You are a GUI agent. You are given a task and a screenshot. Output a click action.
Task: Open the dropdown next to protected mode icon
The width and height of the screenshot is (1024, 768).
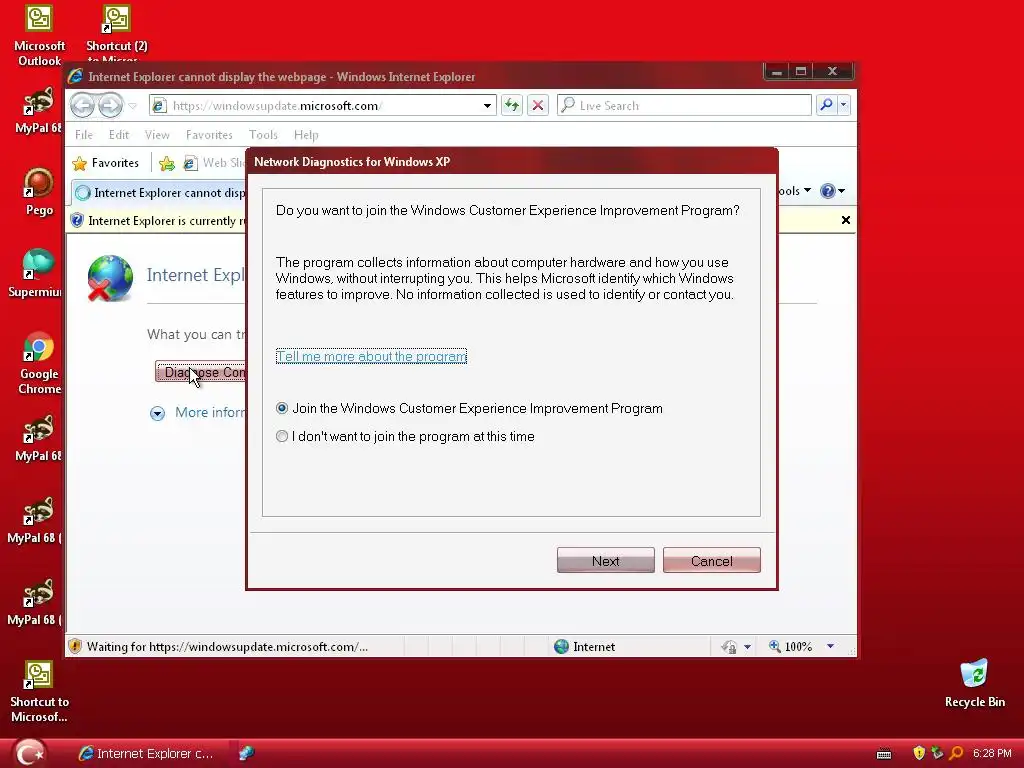[748, 647]
